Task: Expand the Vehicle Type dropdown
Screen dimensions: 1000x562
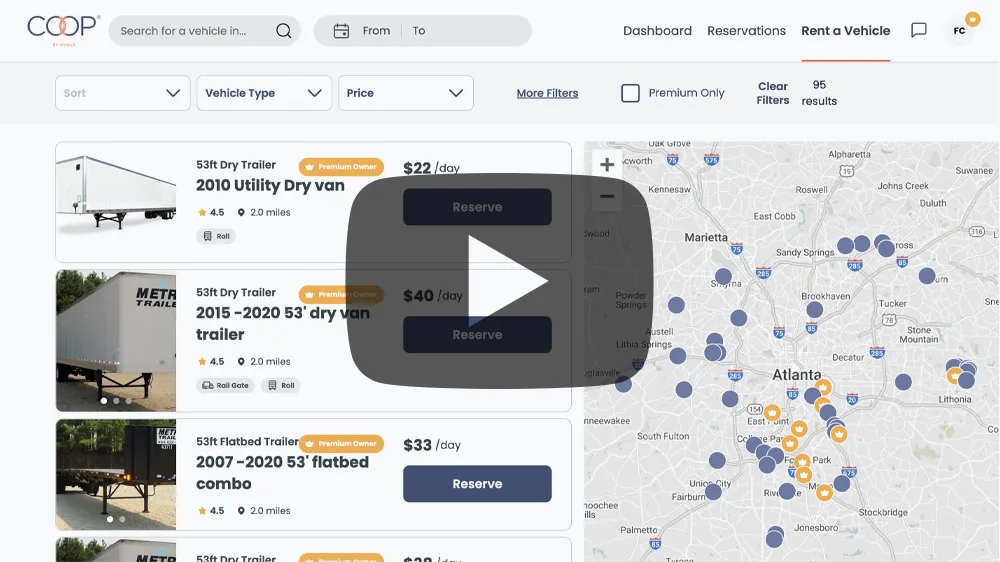Action: [264, 93]
